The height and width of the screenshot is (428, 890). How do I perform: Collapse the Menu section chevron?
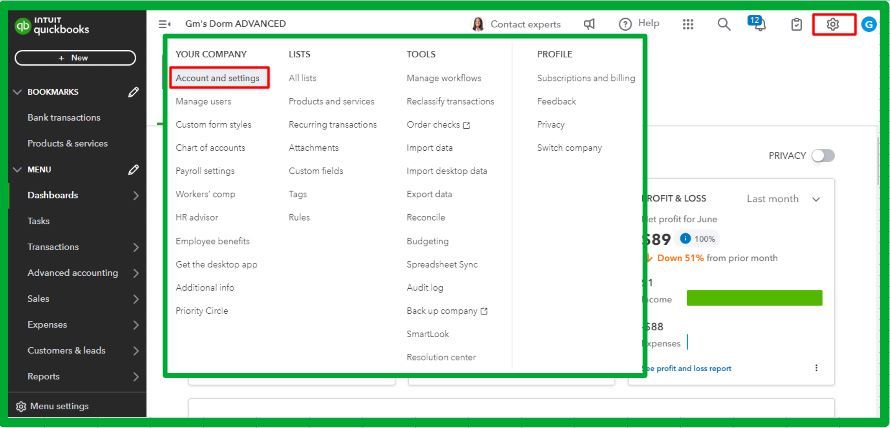tap(18, 169)
